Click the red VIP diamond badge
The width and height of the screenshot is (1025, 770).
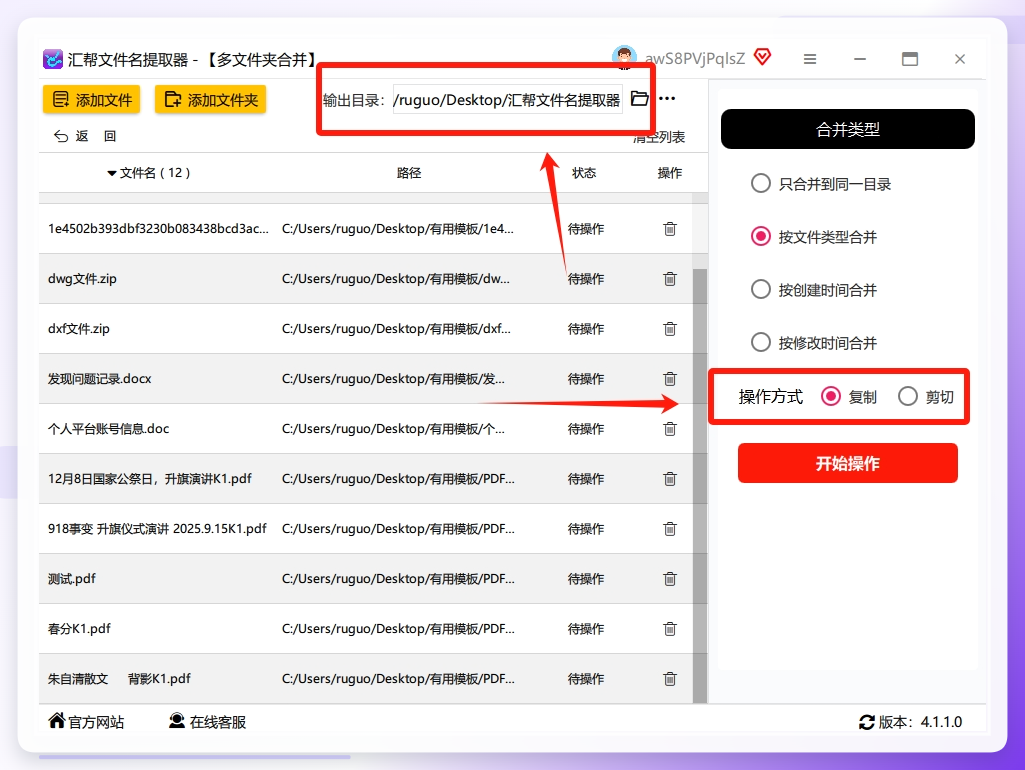click(x=762, y=57)
